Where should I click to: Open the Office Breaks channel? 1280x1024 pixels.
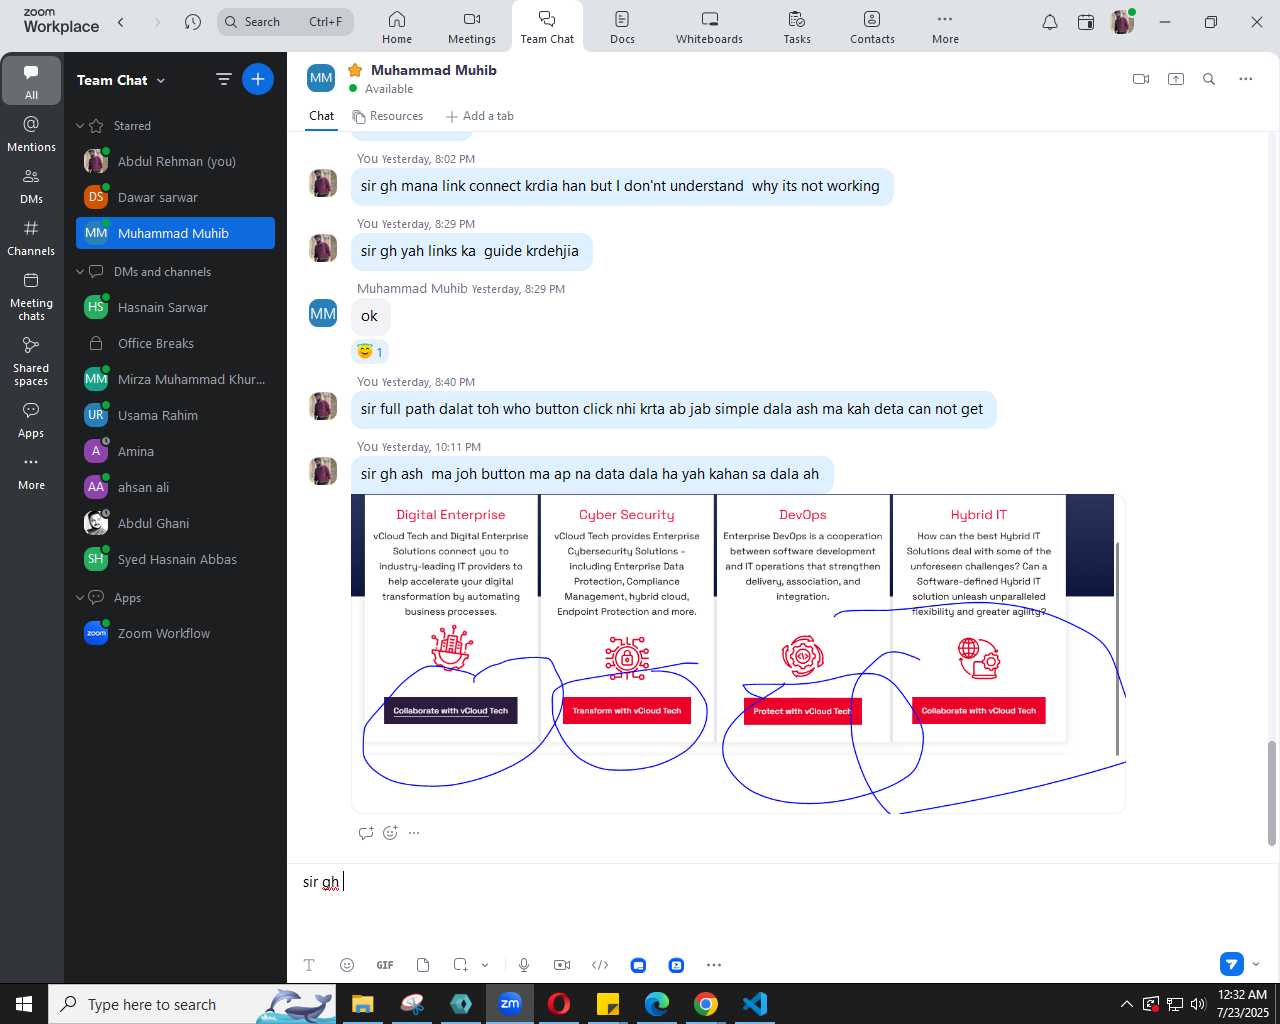(x=175, y=343)
